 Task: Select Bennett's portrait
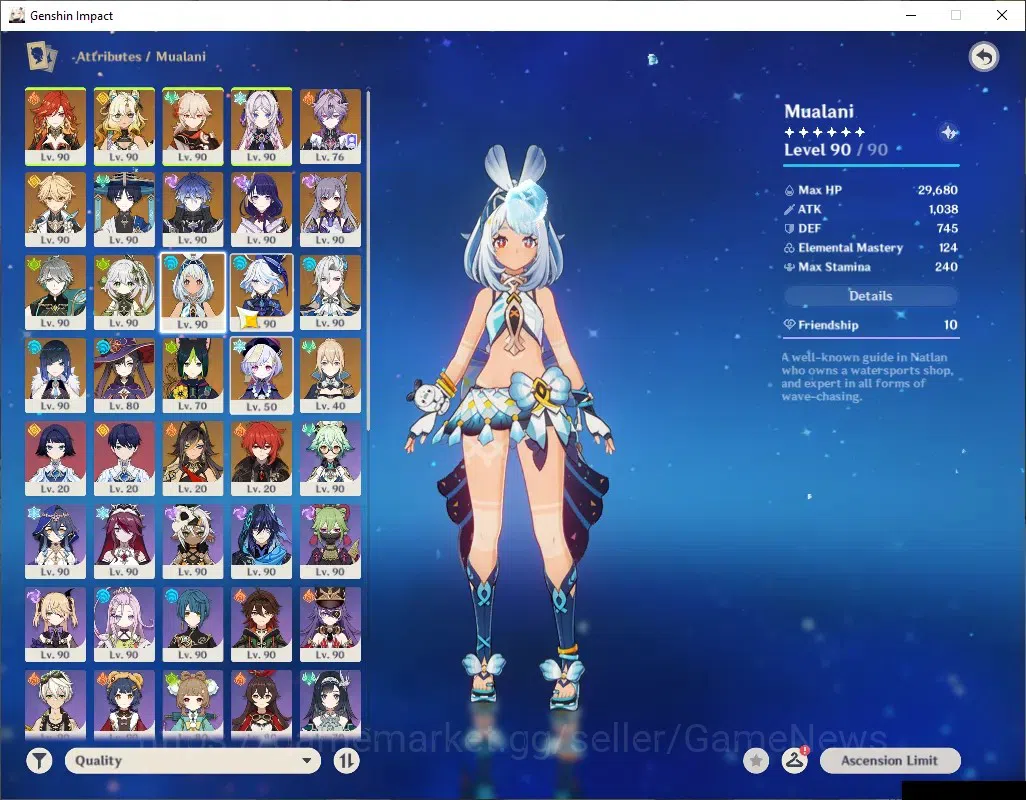[56, 705]
